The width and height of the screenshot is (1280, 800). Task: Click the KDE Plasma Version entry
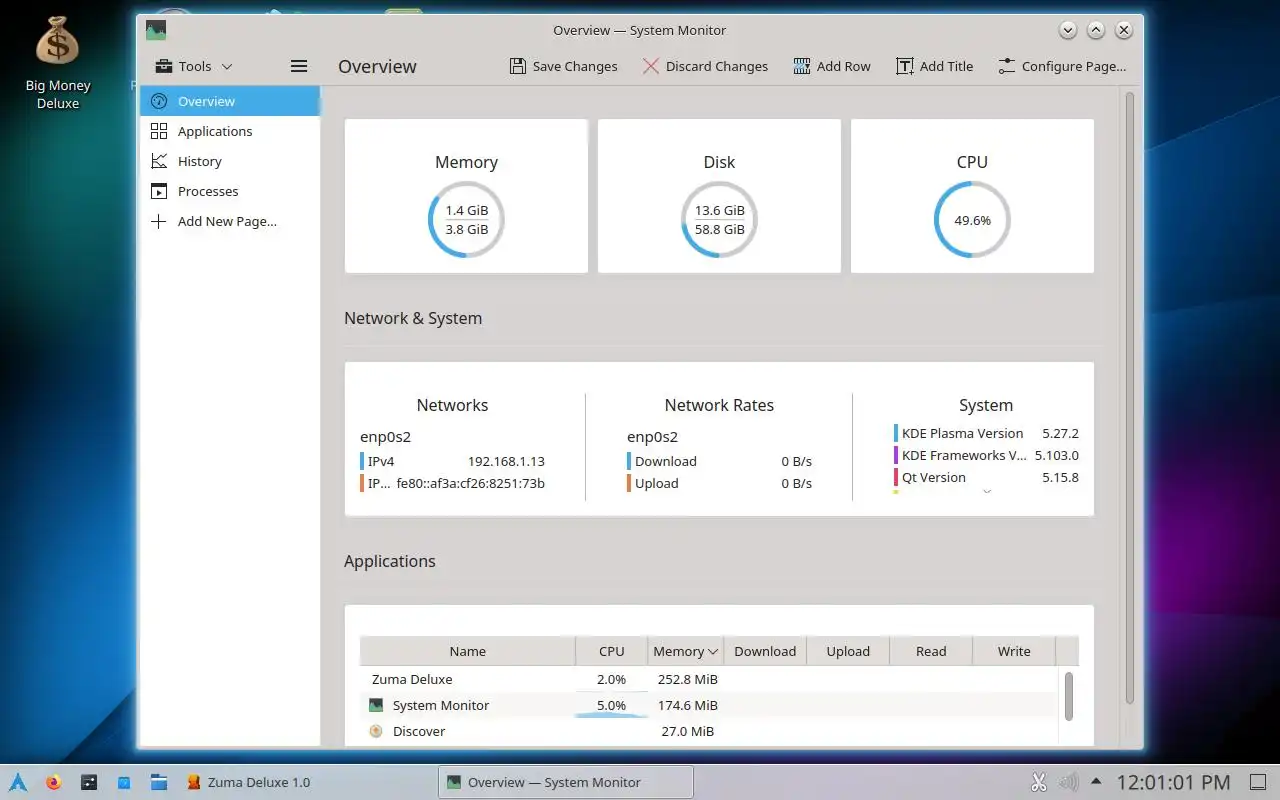tap(986, 433)
